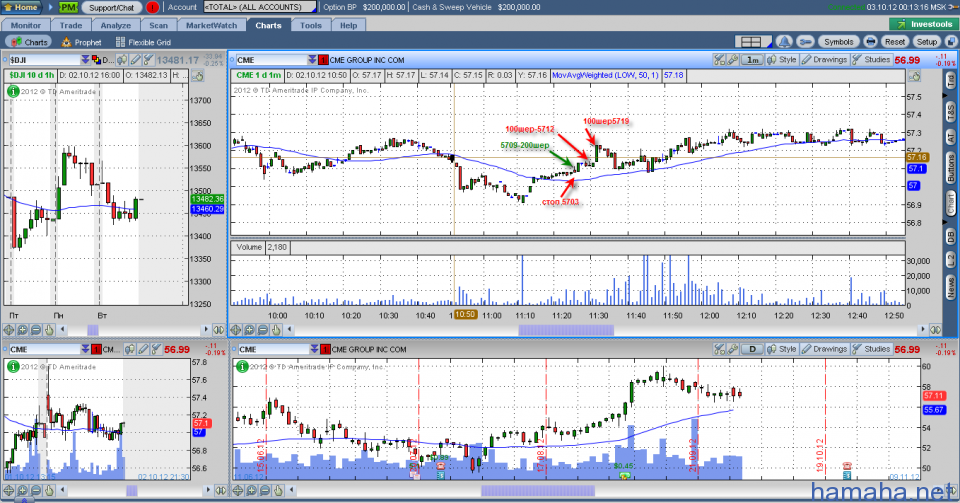Screen dimensions: 960x503
Task: Expand the $DJI symbol dropdown arrow
Action: coord(85,60)
